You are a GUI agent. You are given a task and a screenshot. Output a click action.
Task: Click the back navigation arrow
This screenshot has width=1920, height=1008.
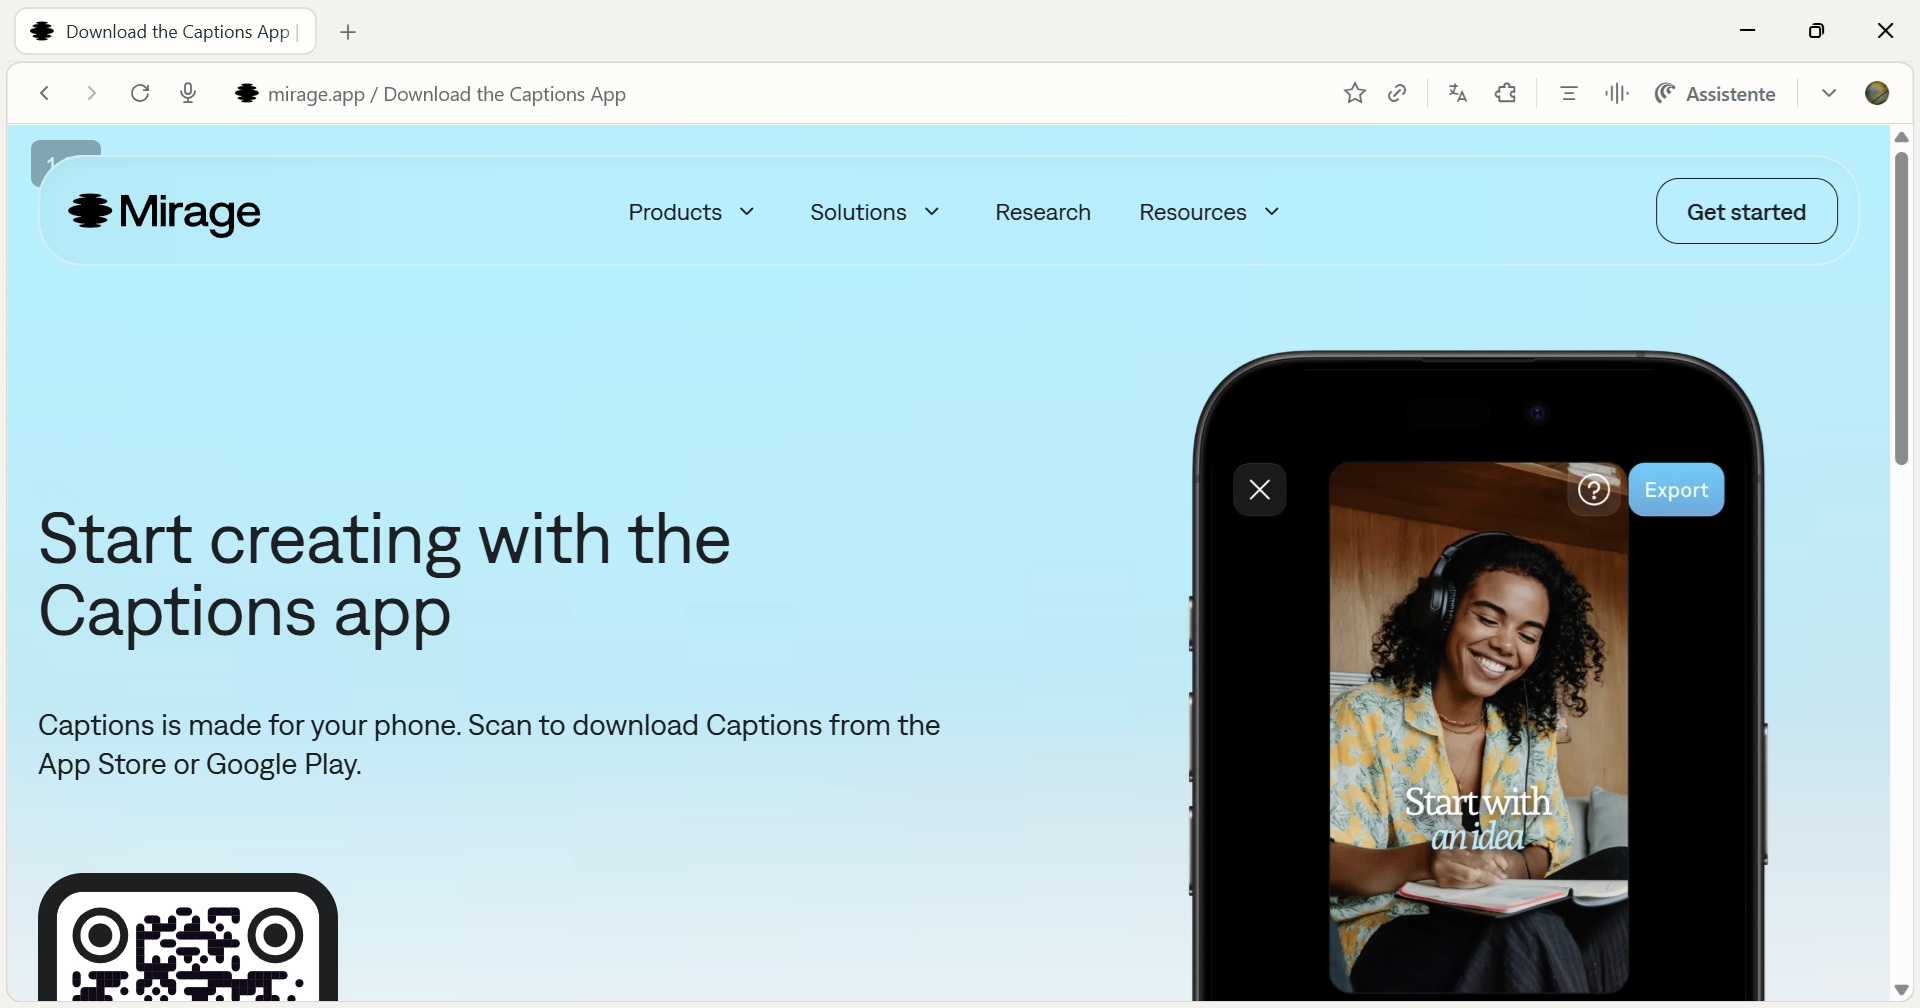coord(44,94)
